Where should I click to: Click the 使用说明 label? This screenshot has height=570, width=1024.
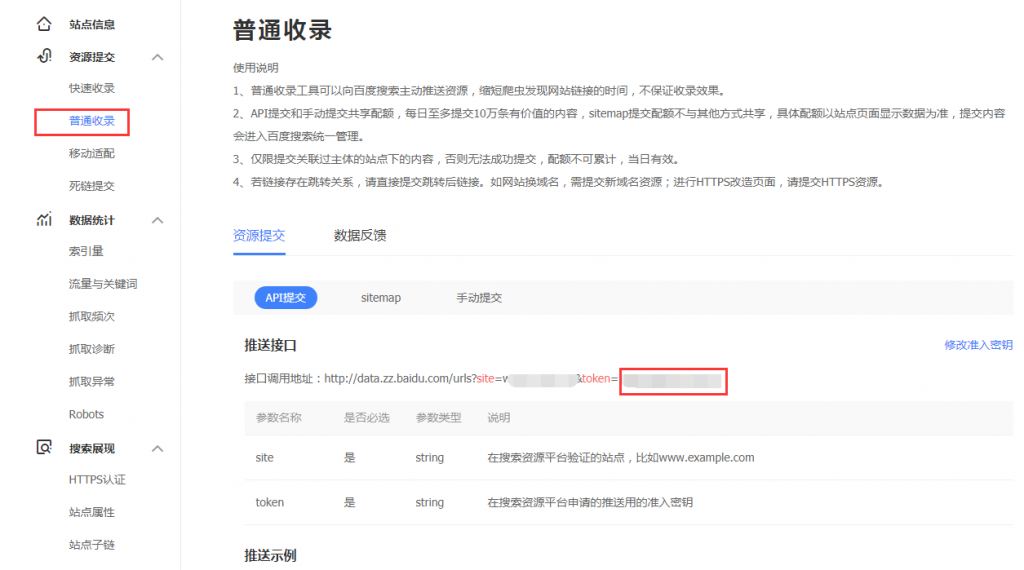(255, 68)
